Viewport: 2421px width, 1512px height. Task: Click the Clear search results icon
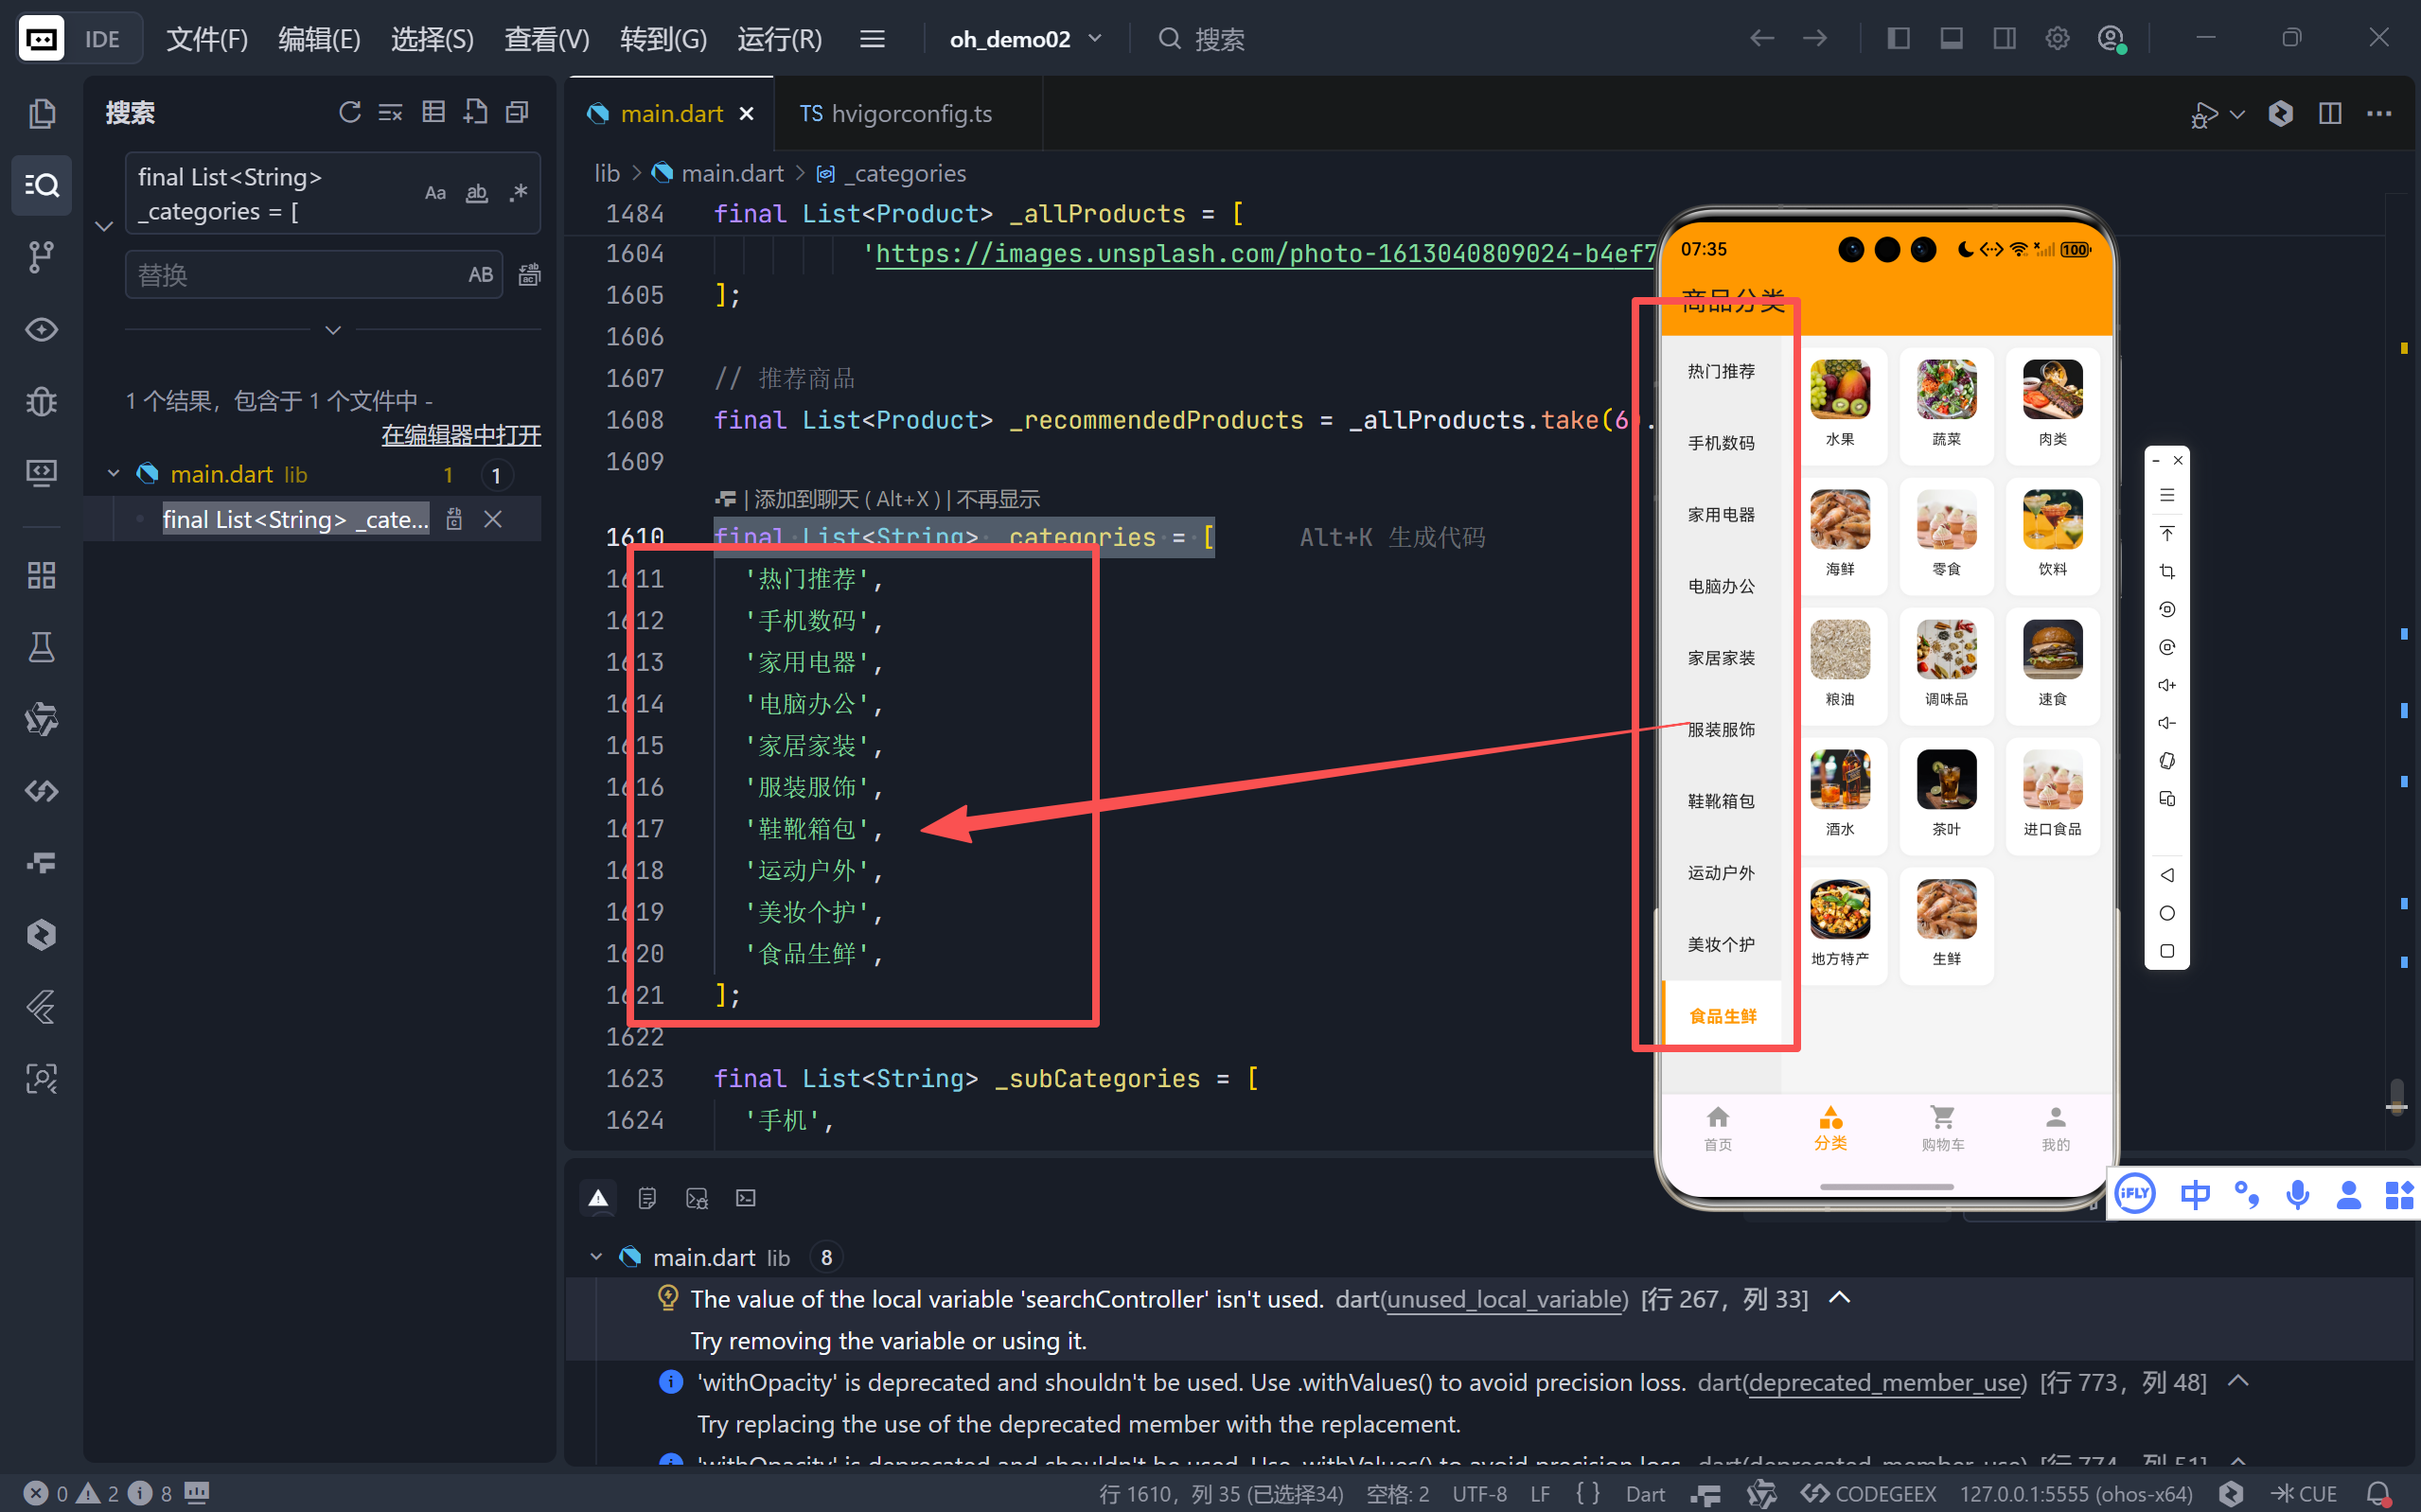(390, 112)
